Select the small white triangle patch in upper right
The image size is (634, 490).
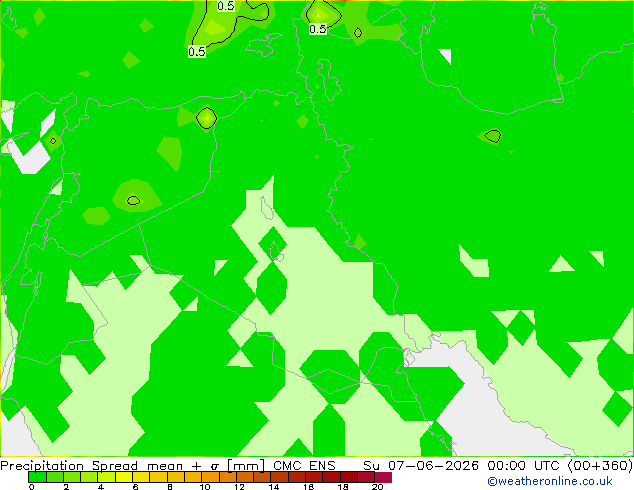[446, 56]
